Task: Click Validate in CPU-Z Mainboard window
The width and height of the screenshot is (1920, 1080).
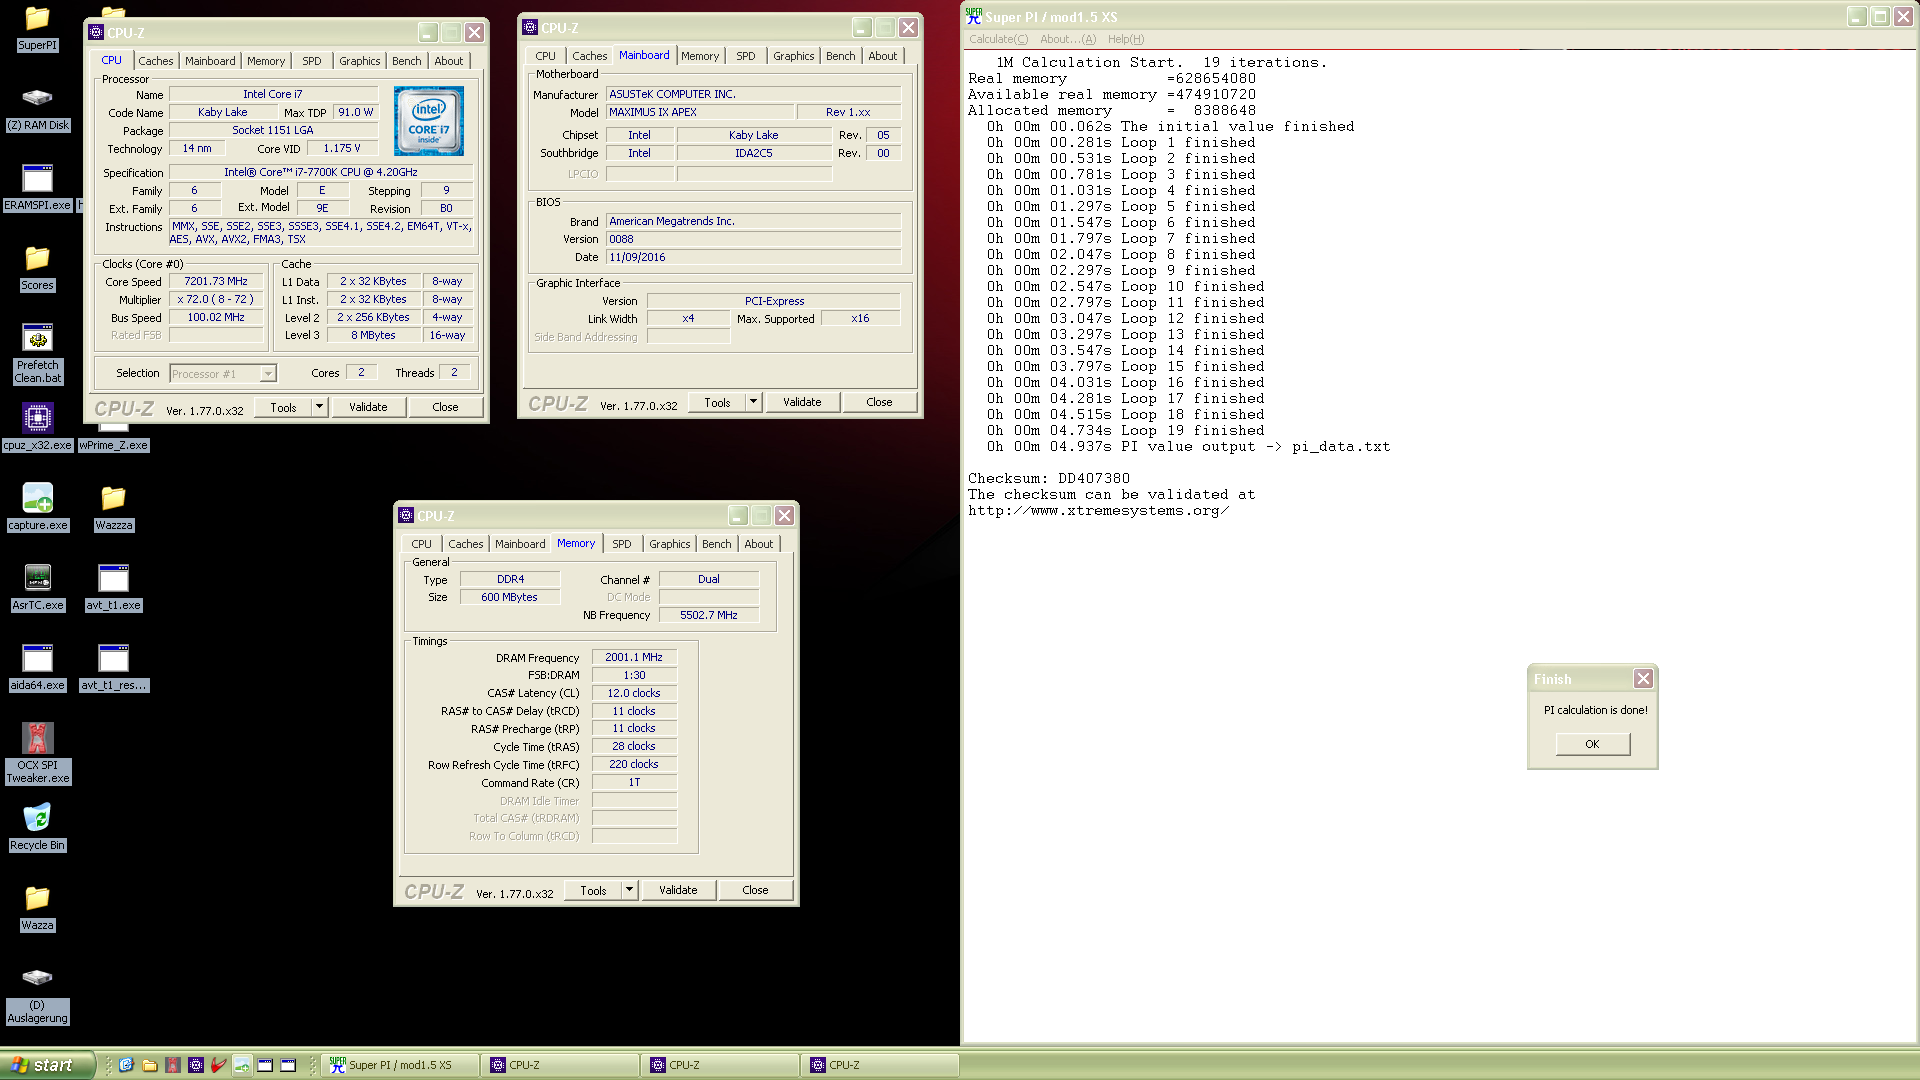Action: [802, 402]
